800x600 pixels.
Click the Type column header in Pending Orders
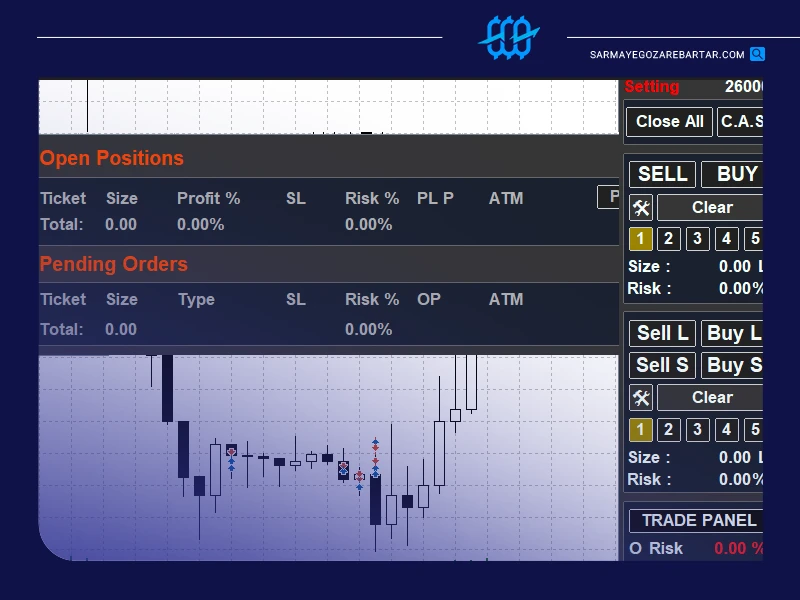[x=196, y=299]
